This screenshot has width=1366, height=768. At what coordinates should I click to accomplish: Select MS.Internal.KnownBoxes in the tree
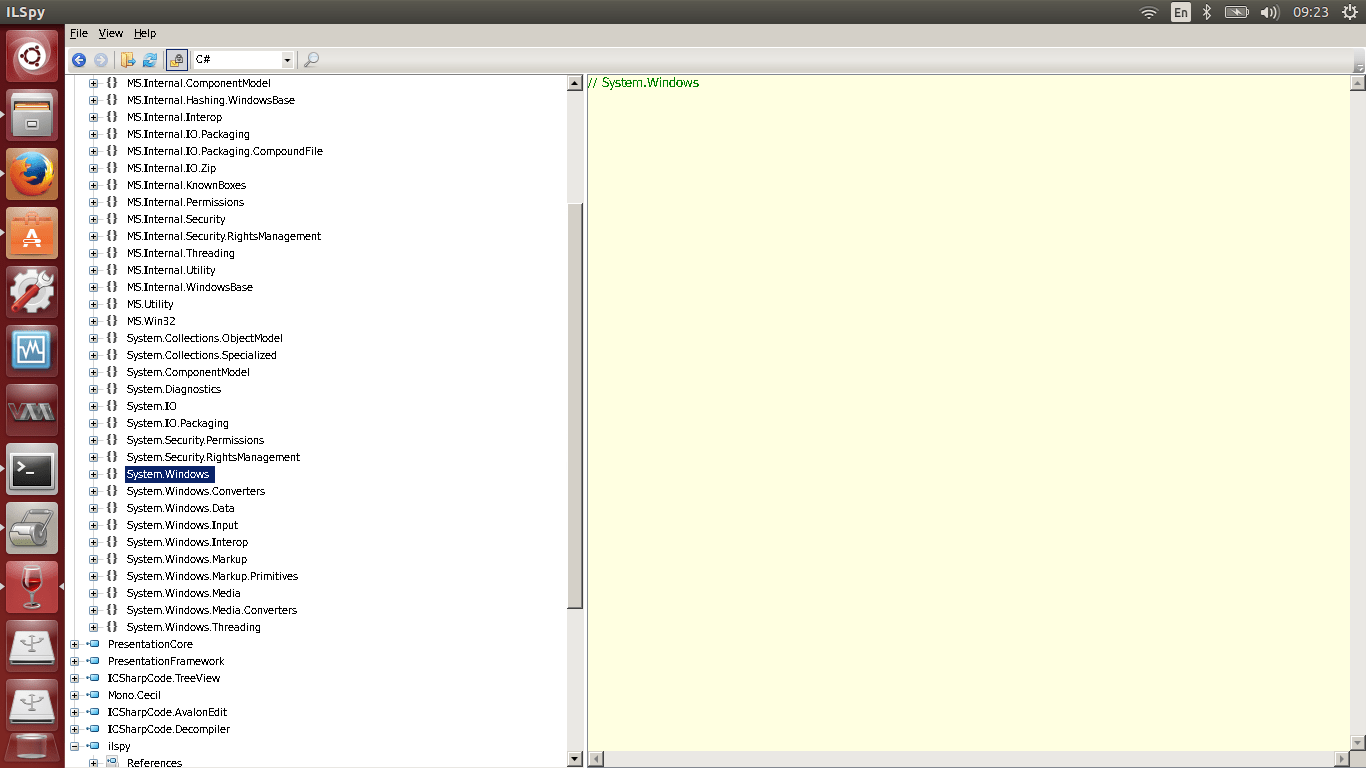click(x=186, y=185)
